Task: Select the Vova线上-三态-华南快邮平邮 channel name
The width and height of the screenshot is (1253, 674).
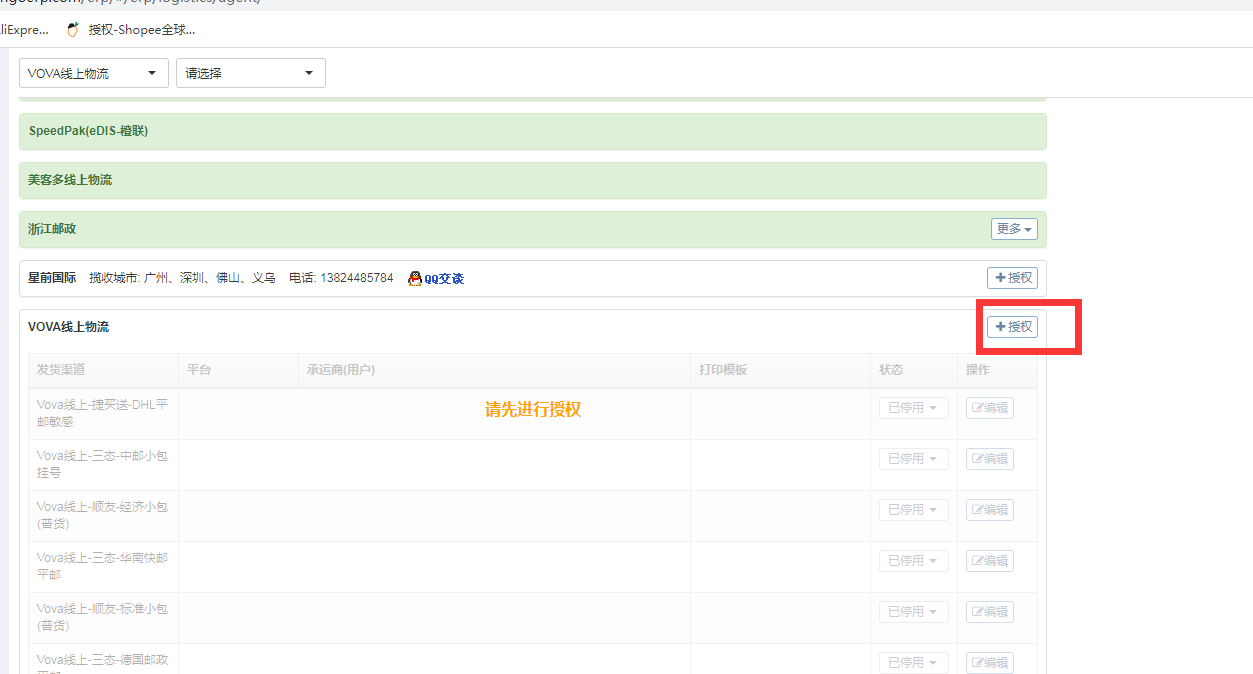Action: pyautogui.click(x=102, y=566)
